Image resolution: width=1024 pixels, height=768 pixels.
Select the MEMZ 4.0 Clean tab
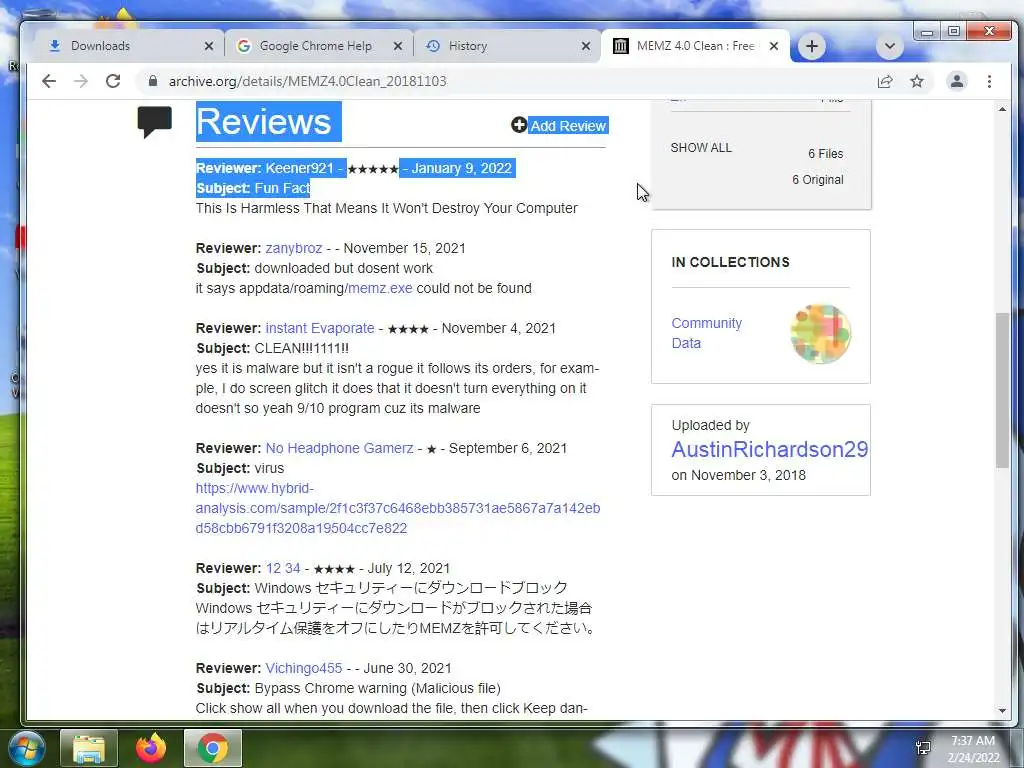pos(696,46)
